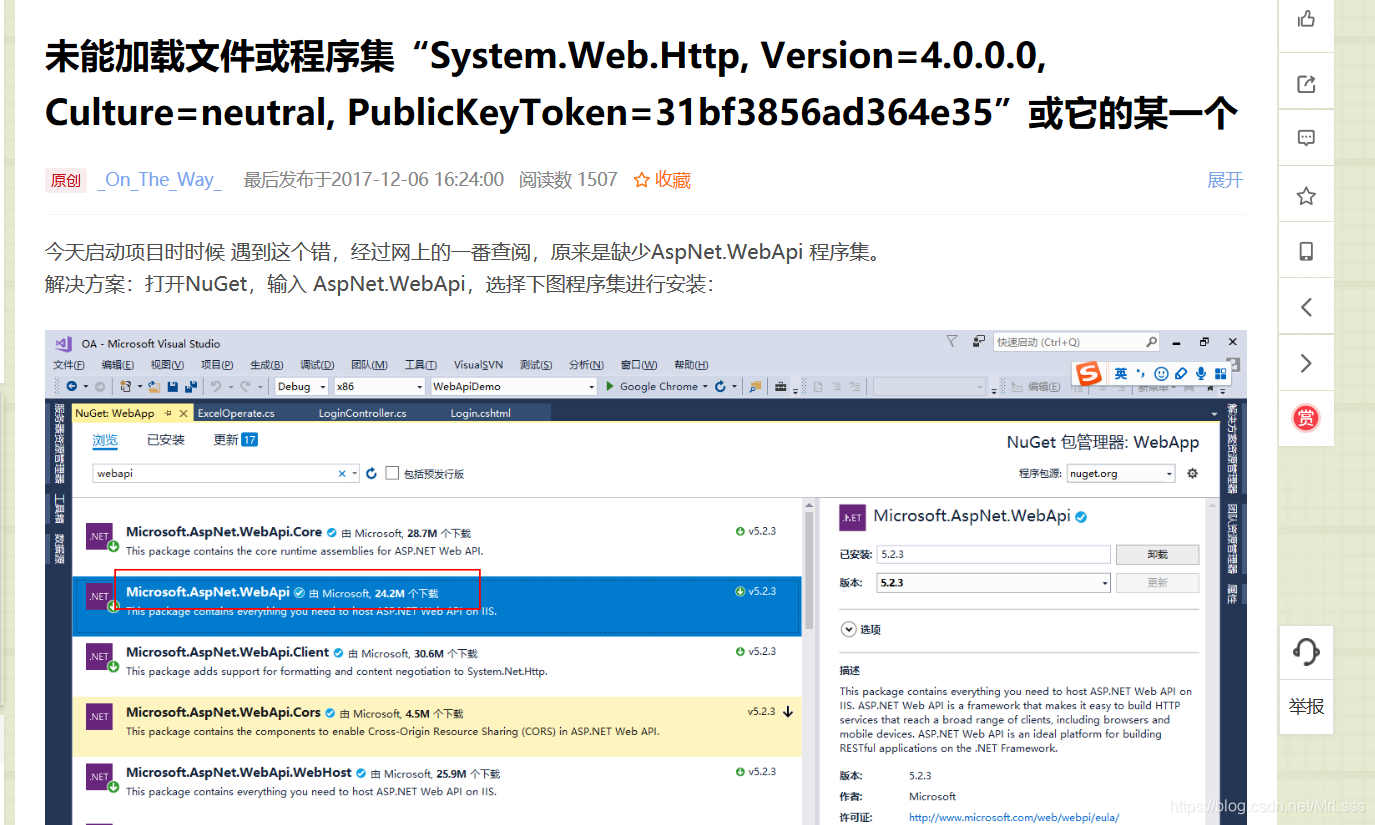Click the refresh icon next to webapi search
This screenshot has height=825, width=1375.
tap(372, 473)
